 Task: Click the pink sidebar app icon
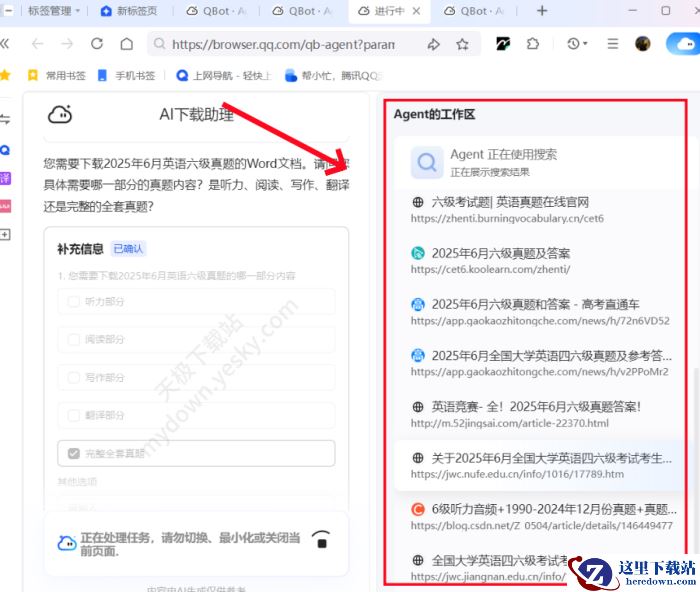5,206
